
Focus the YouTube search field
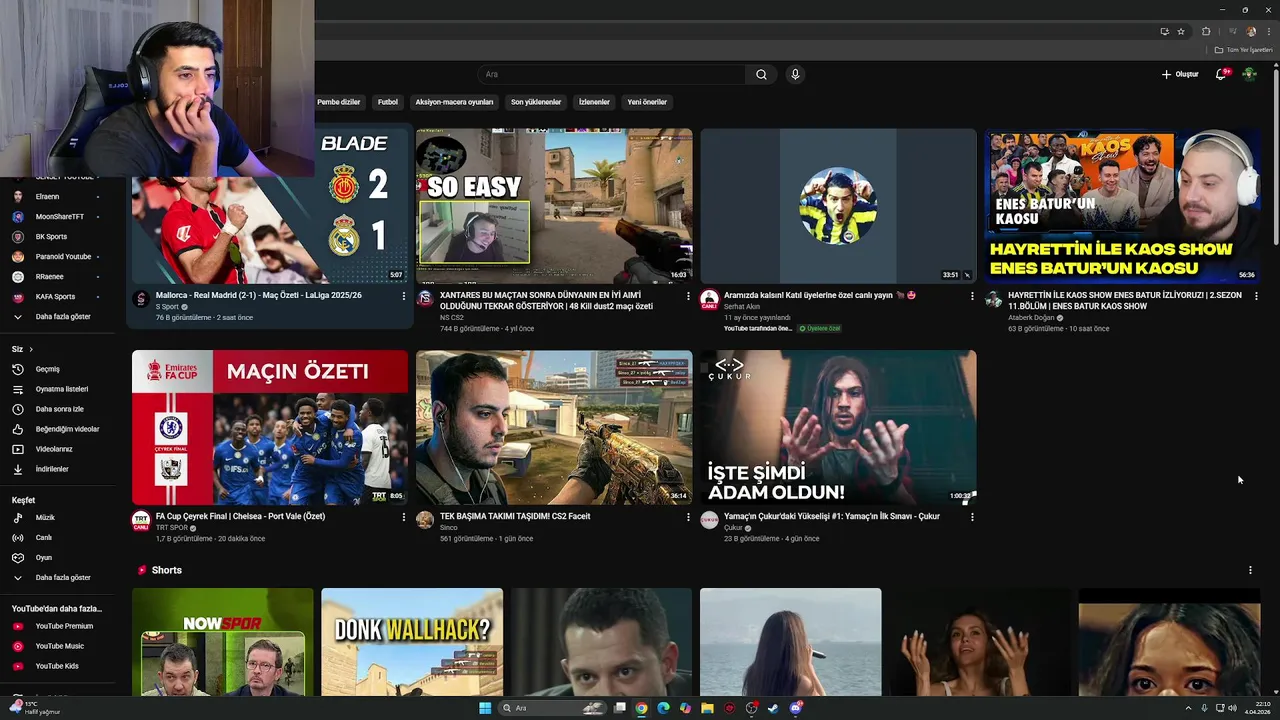pyautogui.click(x=610, y=74)
